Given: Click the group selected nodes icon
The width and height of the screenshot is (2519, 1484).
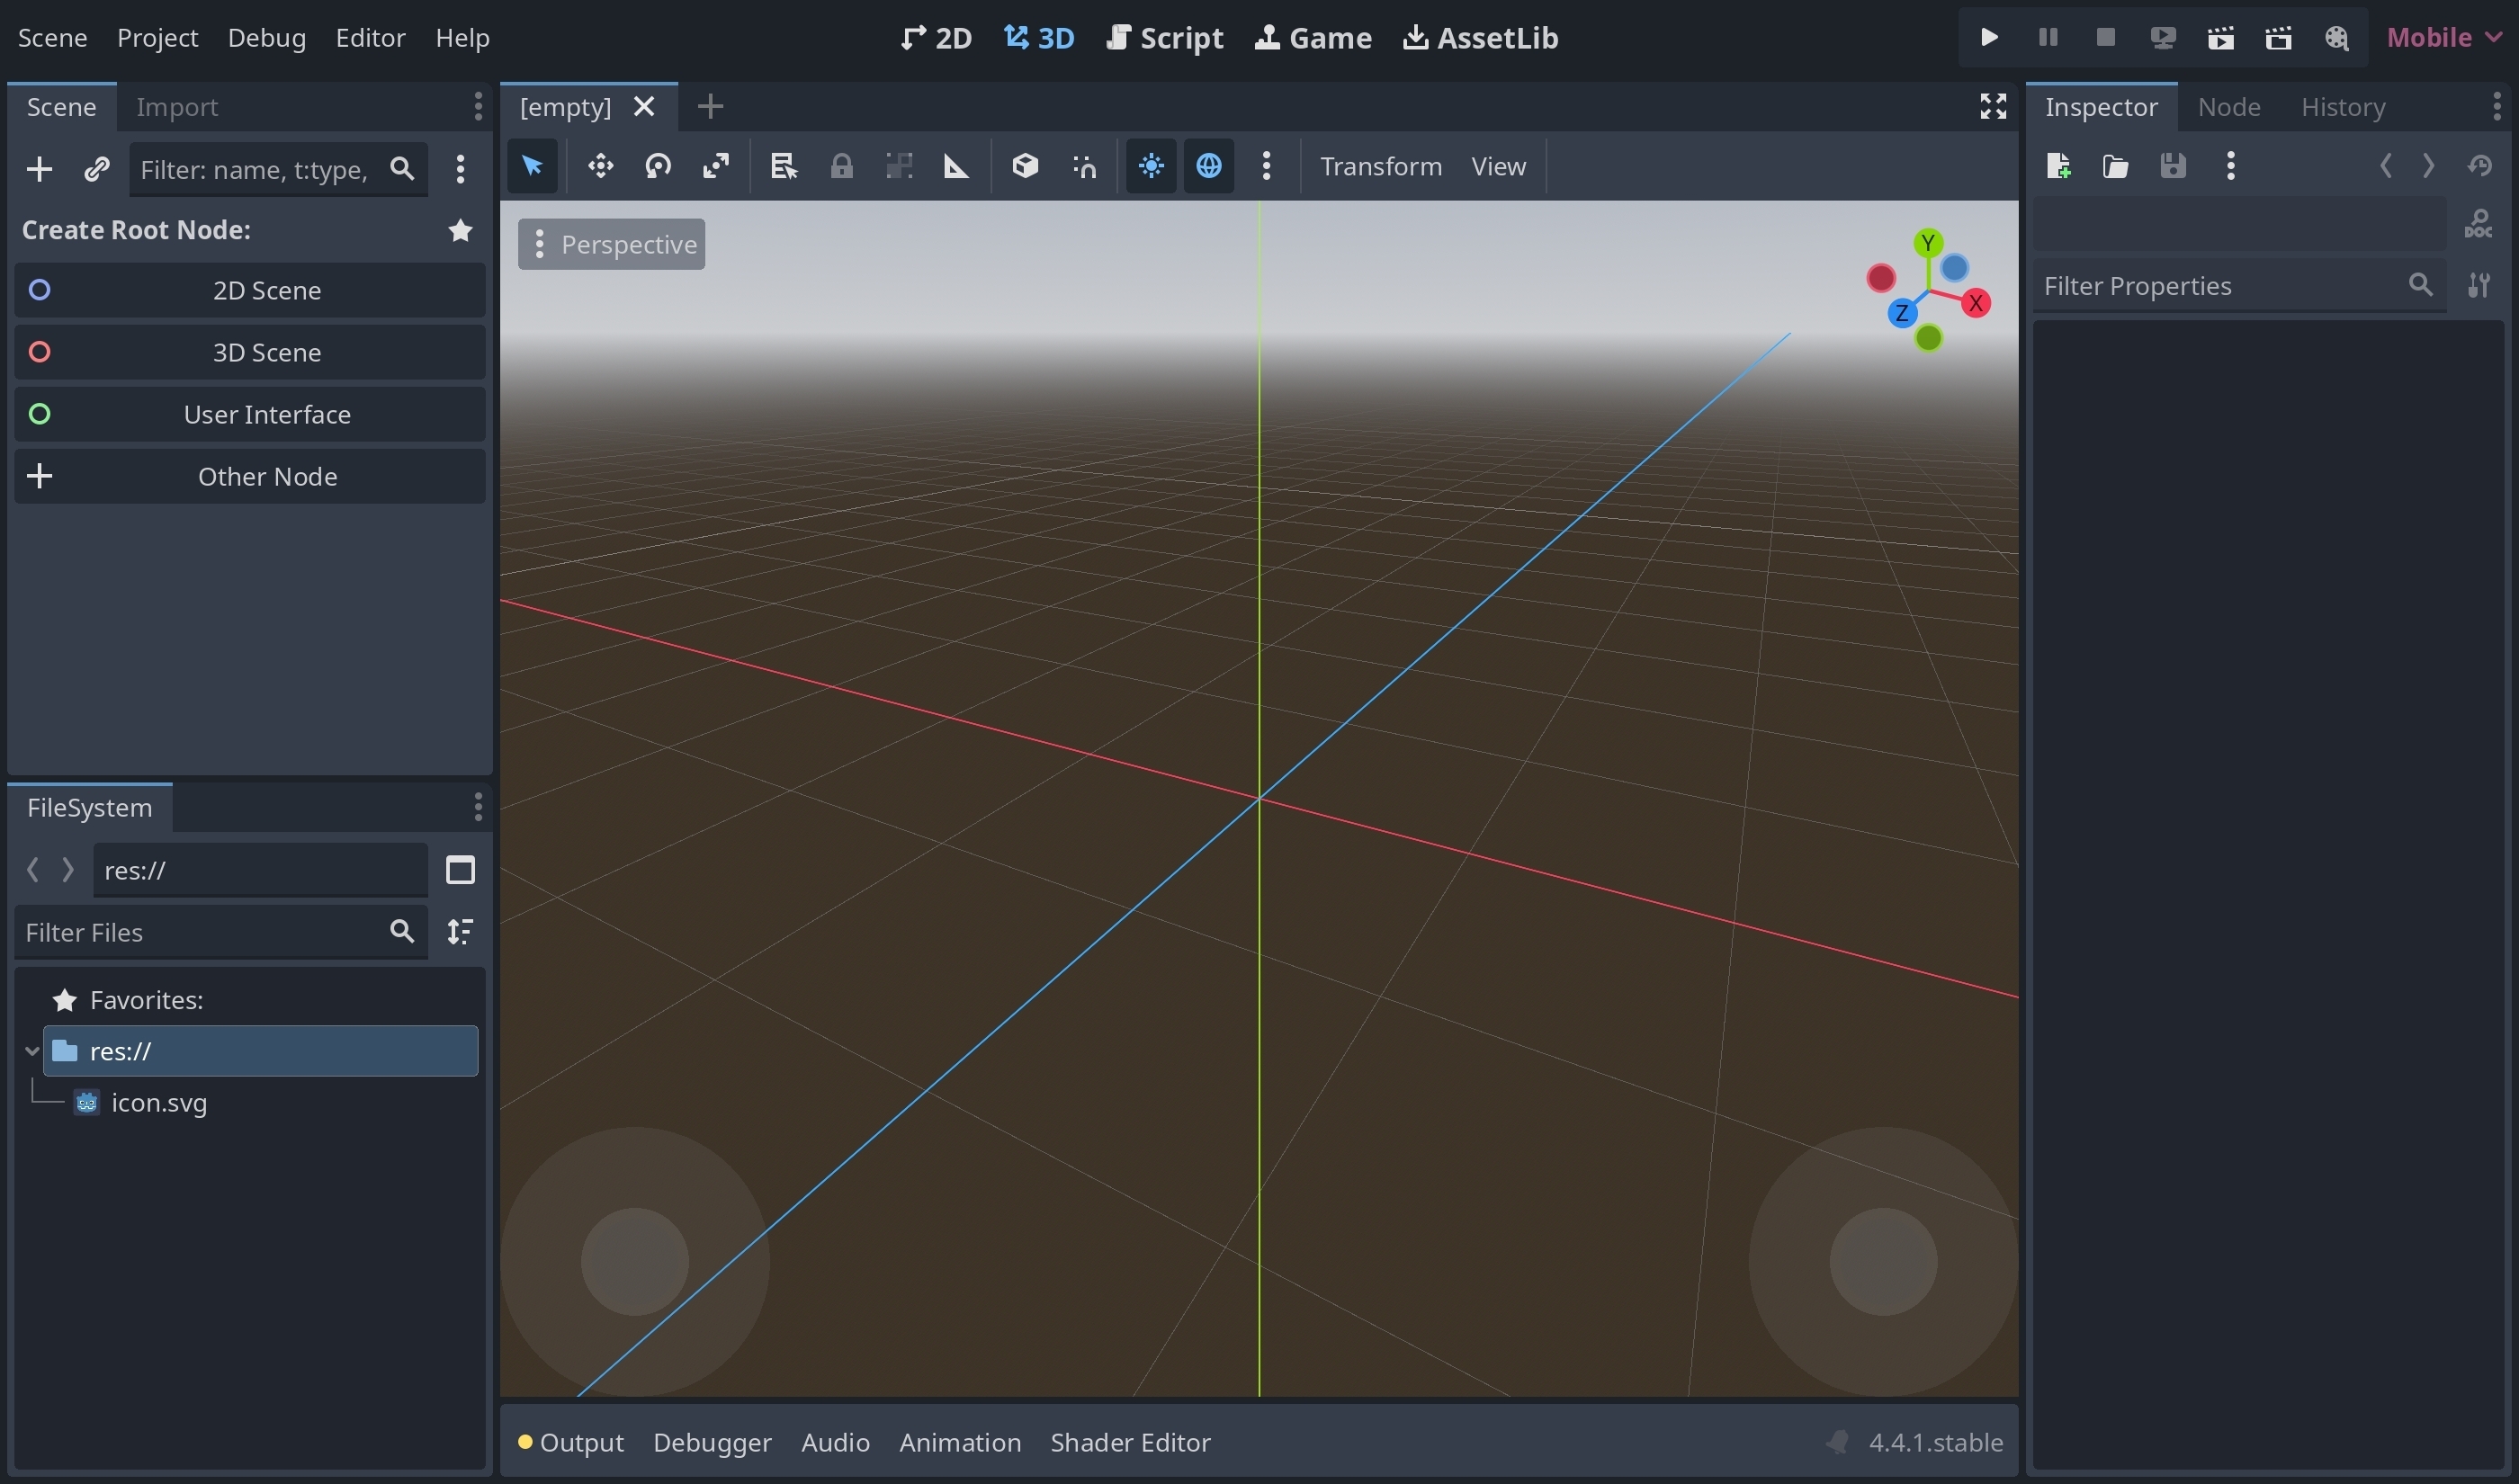Looking at the screenshot, I should [899, 166].
